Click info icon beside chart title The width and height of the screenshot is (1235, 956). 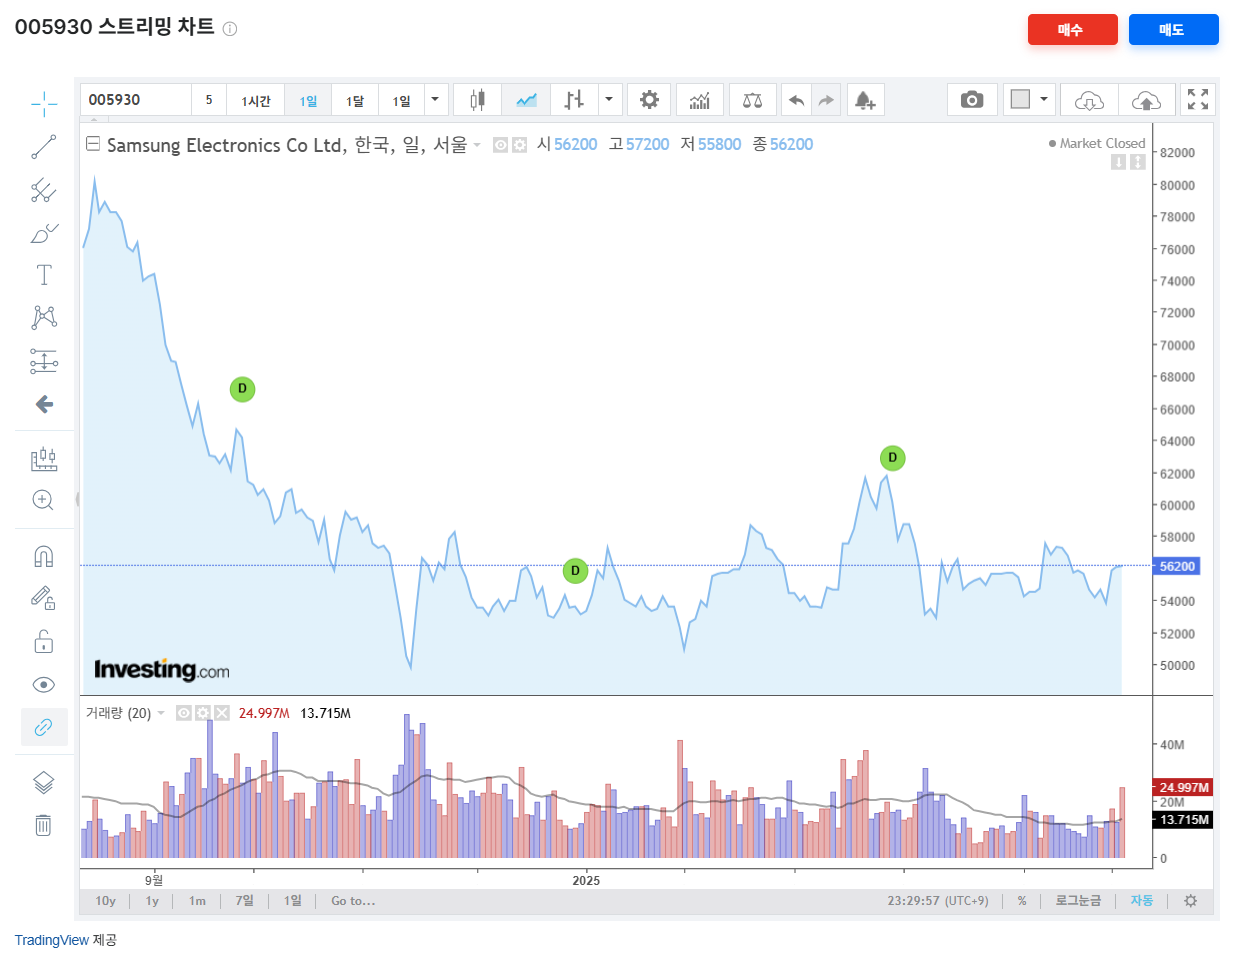pos(230,29)
